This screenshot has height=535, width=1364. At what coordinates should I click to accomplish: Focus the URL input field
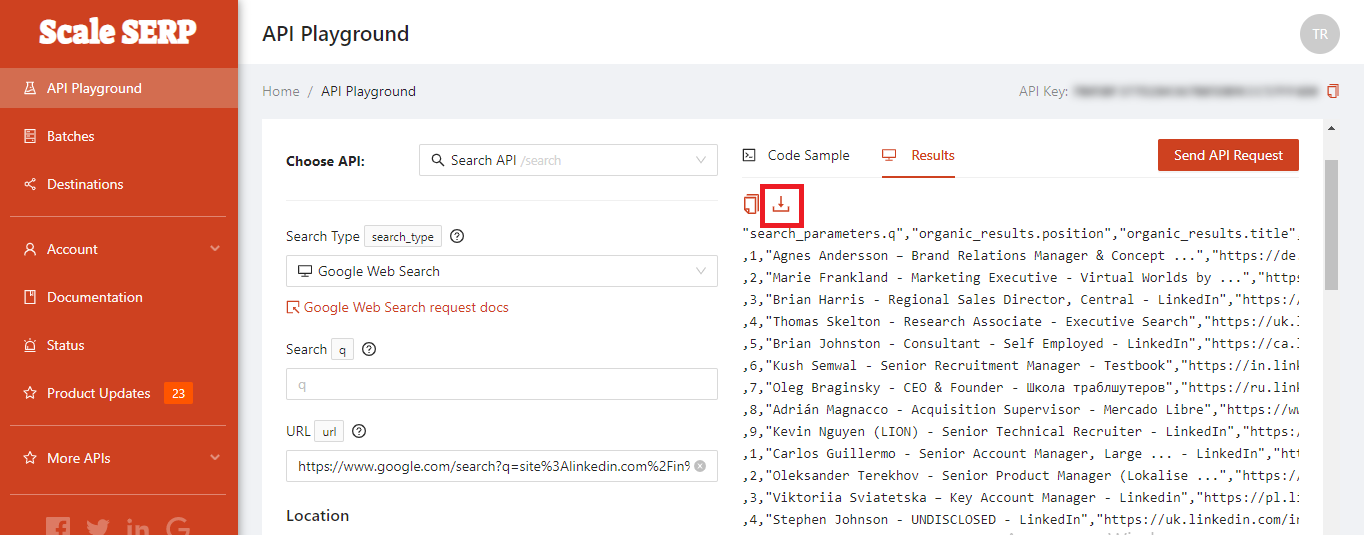click(502, 466)
